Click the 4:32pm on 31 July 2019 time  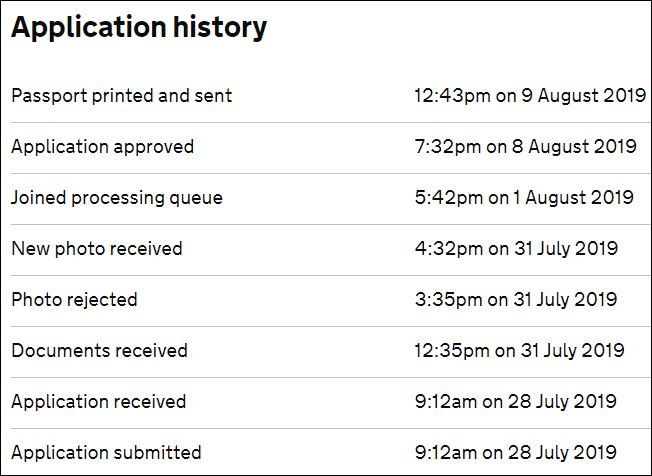[x=516, y=249]
